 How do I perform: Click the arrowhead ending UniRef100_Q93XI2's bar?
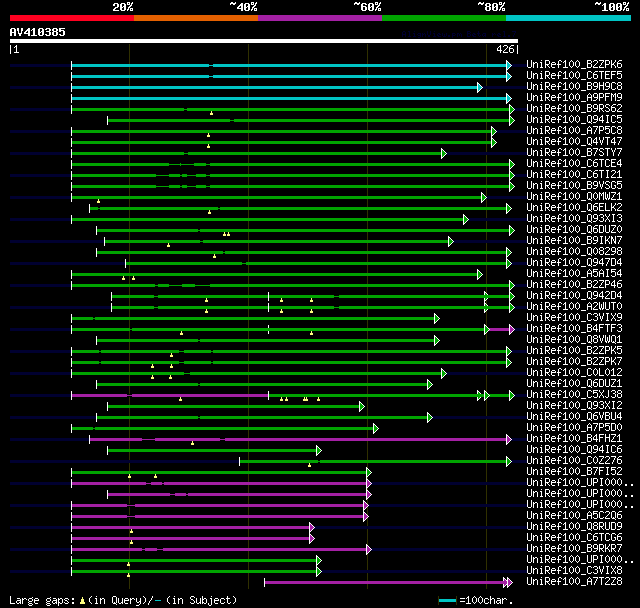coord(362,406)
